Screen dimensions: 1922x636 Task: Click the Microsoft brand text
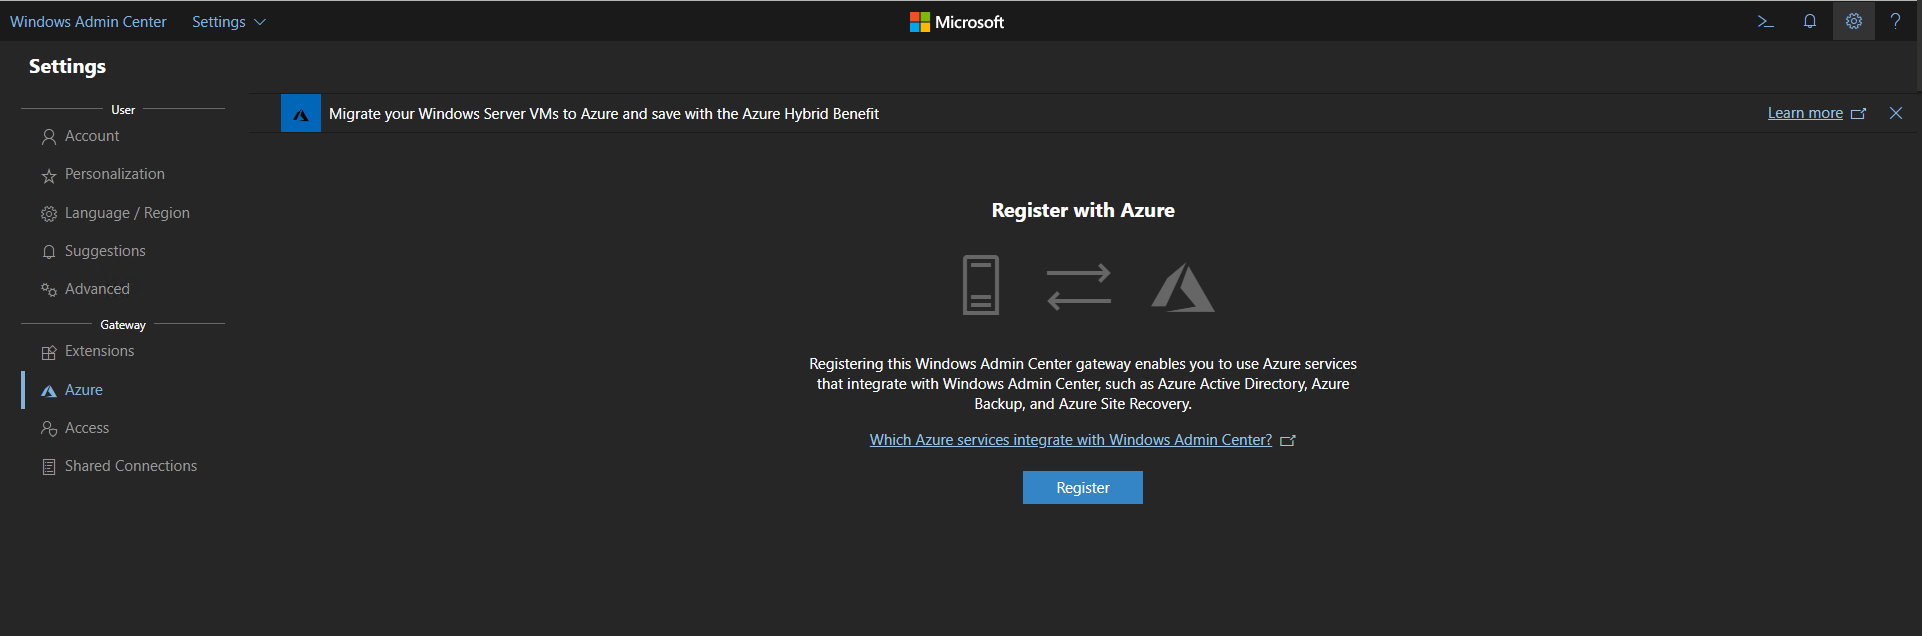click(969, 22)
